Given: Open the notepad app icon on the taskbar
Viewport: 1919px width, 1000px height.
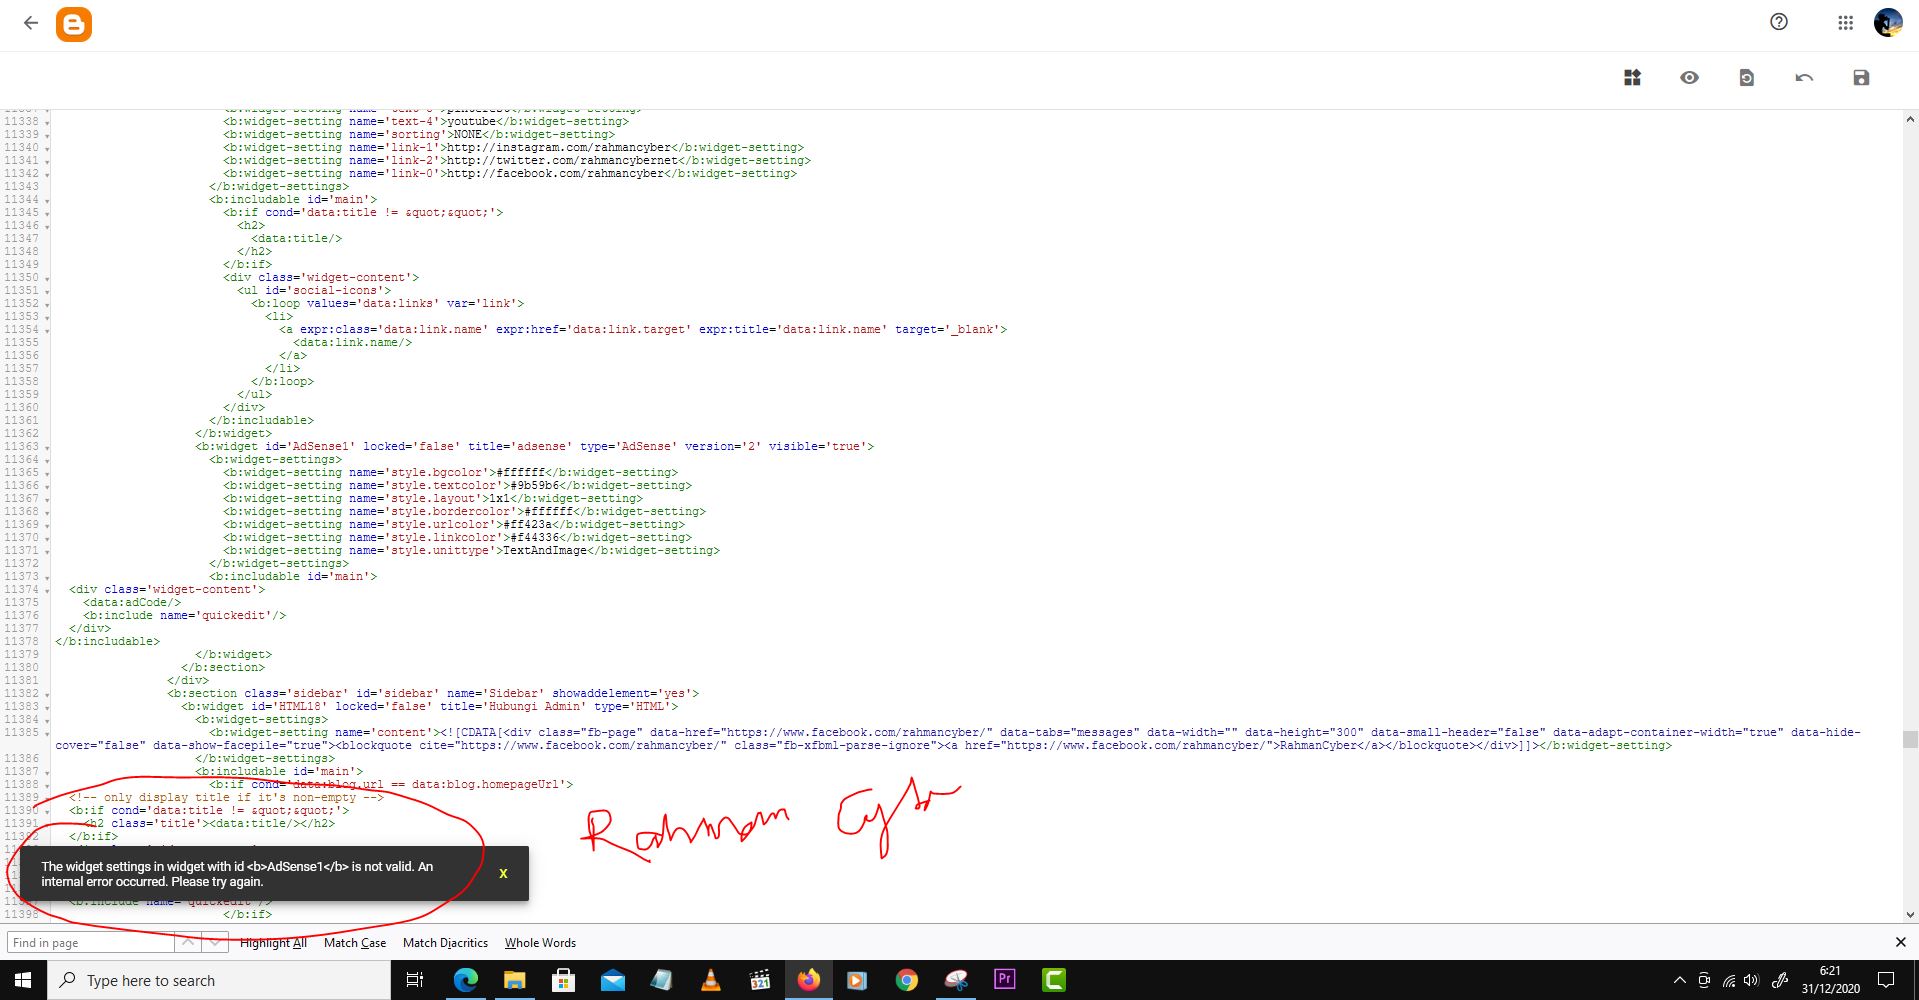Looking at the screenshot, I should tap(661, 980).
